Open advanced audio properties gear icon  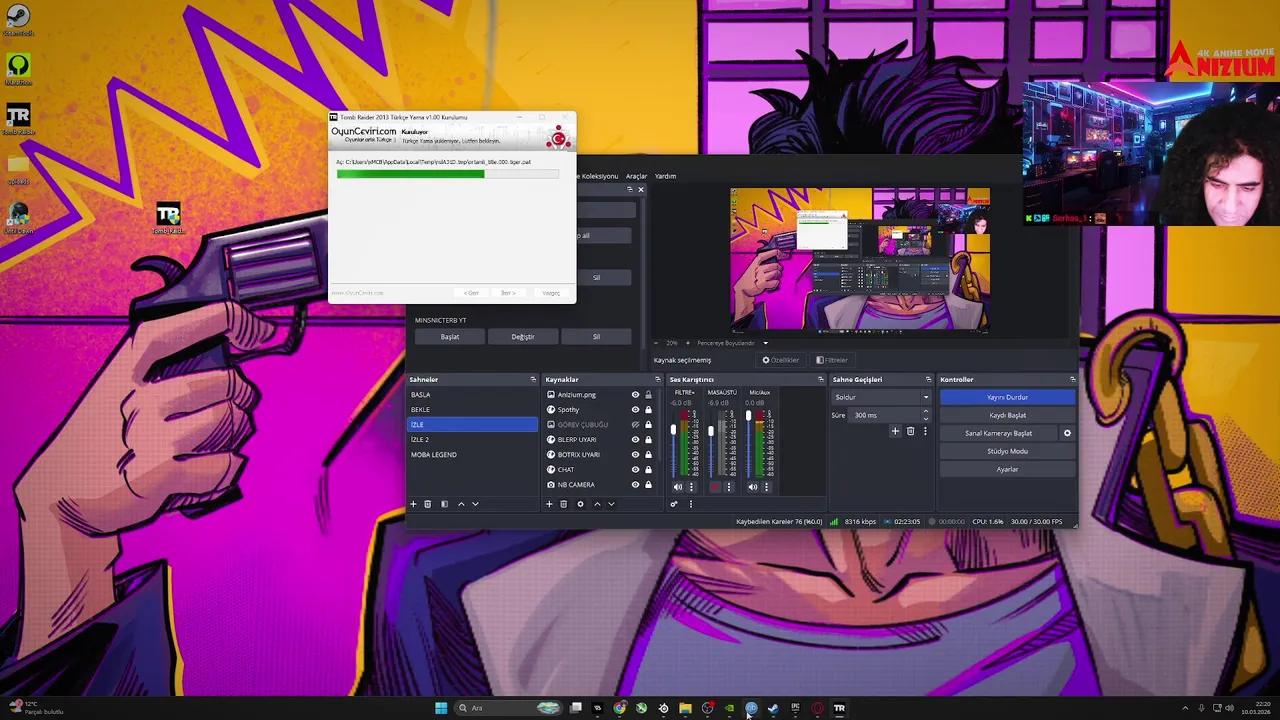[674, 504]
